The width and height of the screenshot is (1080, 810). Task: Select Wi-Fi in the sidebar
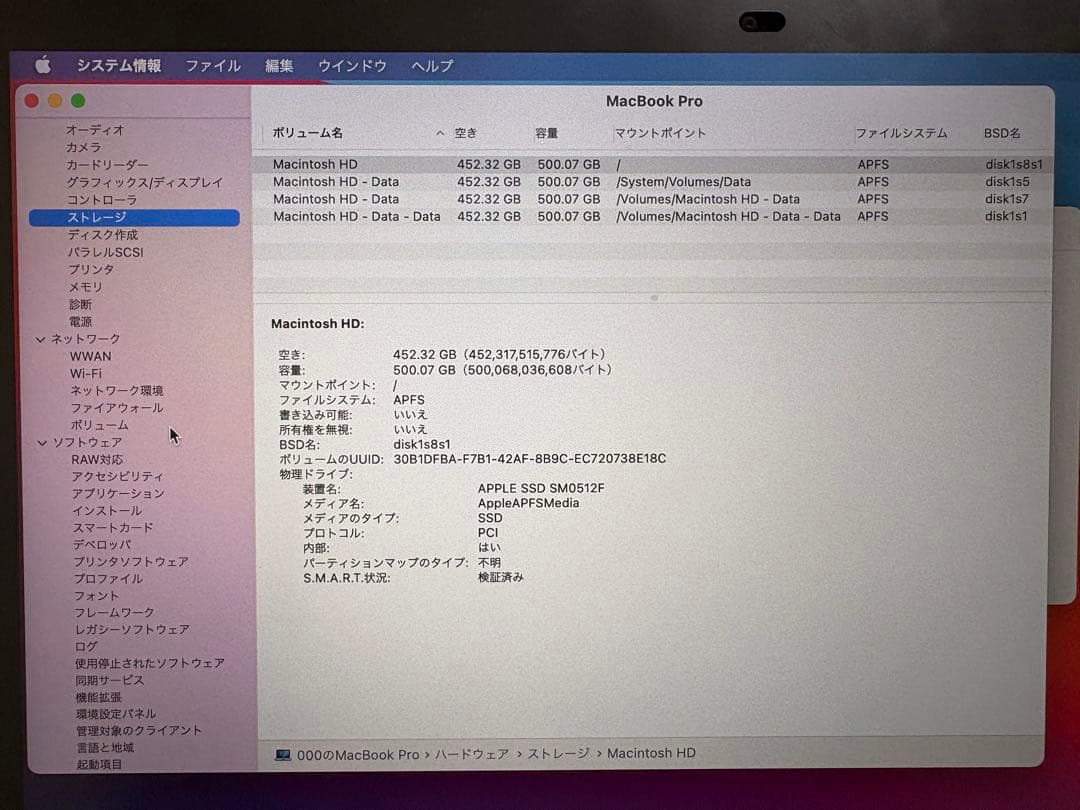(91, 373)
